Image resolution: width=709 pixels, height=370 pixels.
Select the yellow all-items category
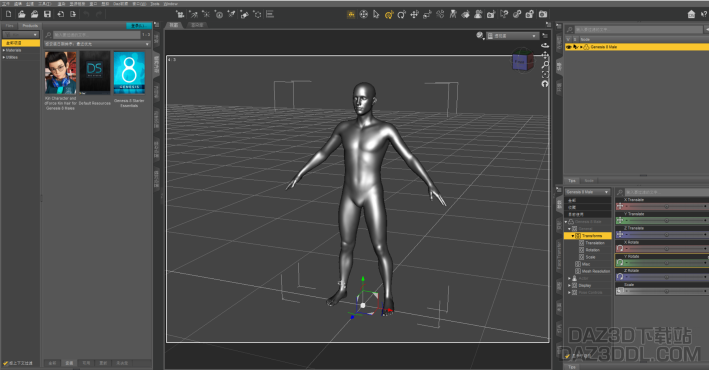(21, 43)
